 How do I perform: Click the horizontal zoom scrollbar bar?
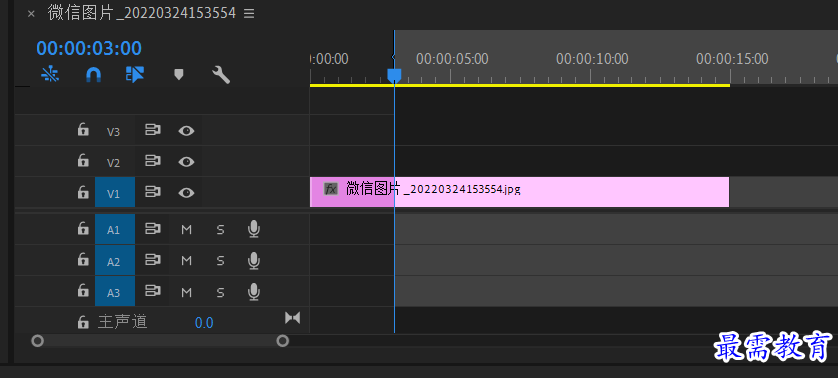(160, 341)
